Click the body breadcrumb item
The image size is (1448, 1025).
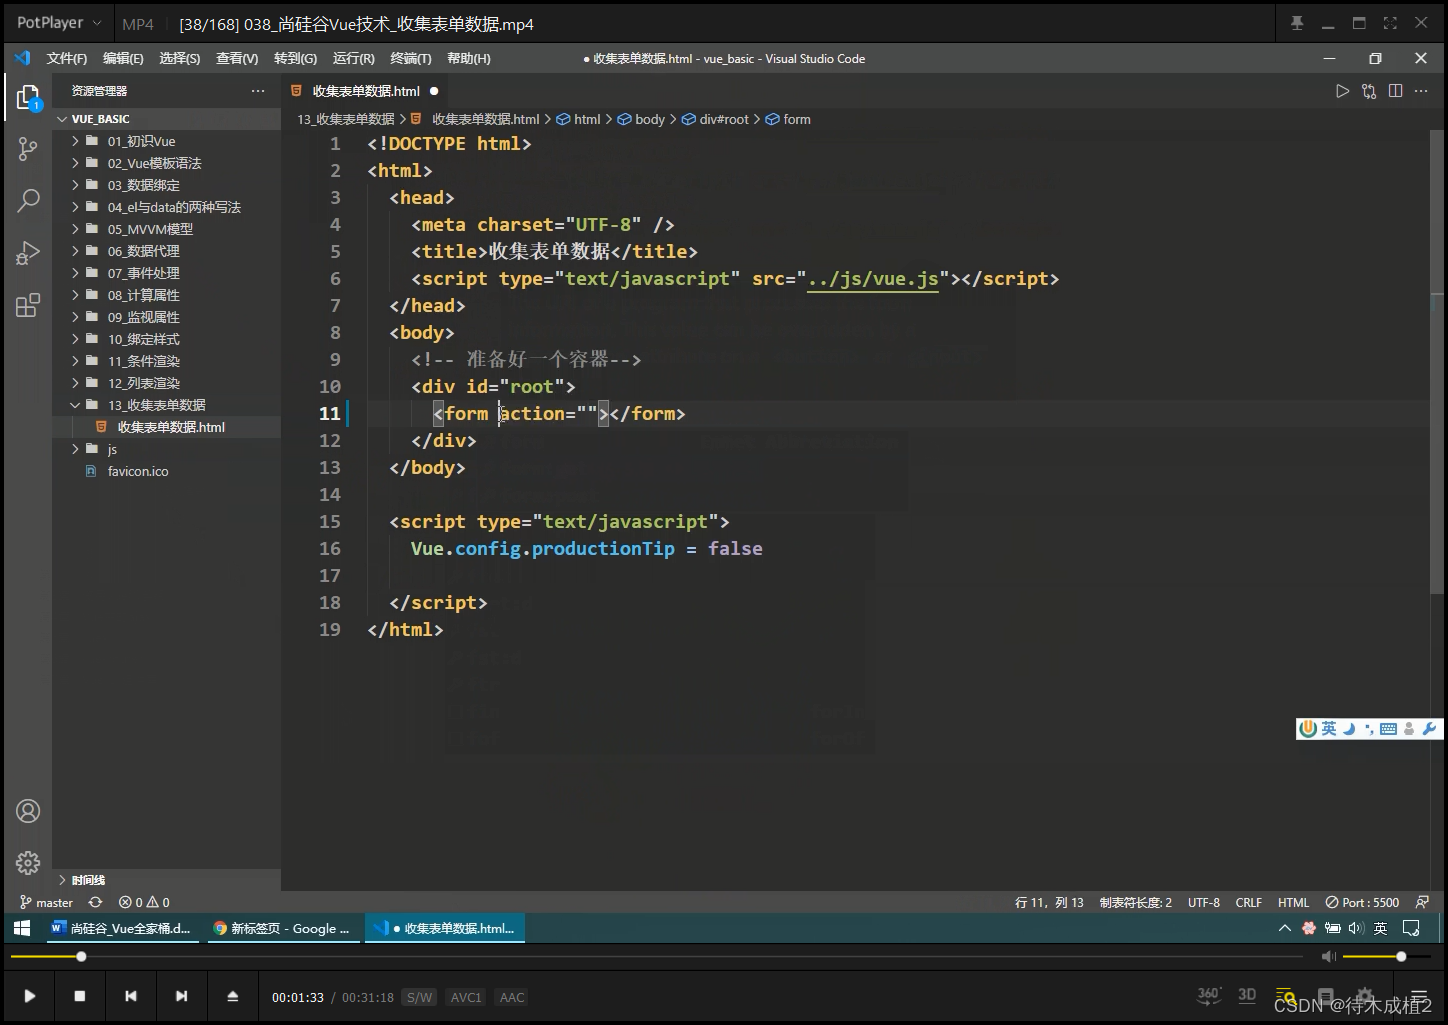pos(641,119)
